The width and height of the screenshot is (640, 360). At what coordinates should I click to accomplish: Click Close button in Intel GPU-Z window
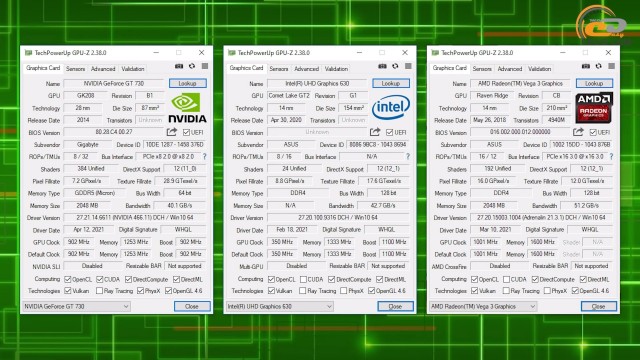(395, 307)
